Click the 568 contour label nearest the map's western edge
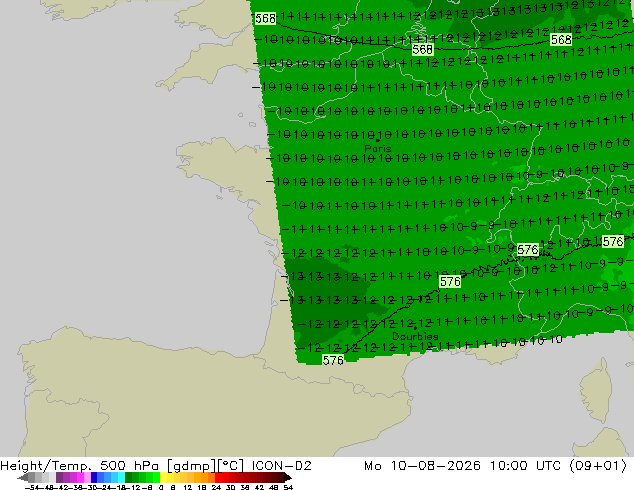 266,19
